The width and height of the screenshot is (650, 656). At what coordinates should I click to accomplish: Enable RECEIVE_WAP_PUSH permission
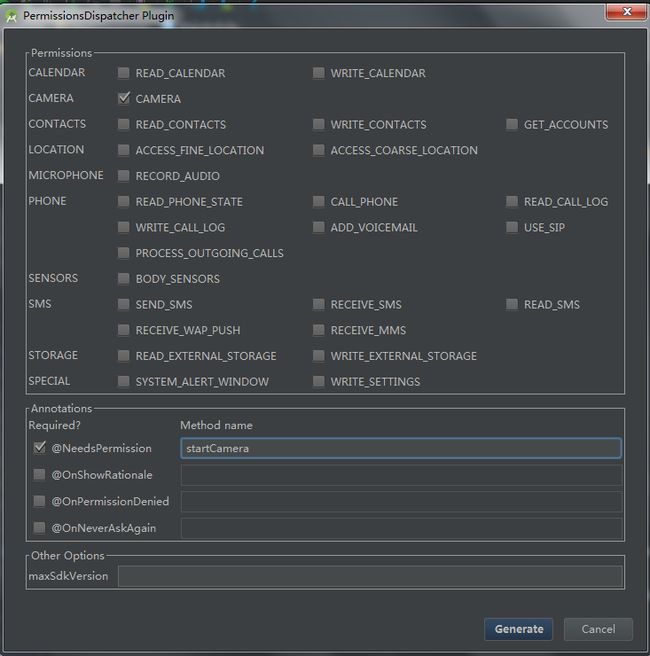123,330
